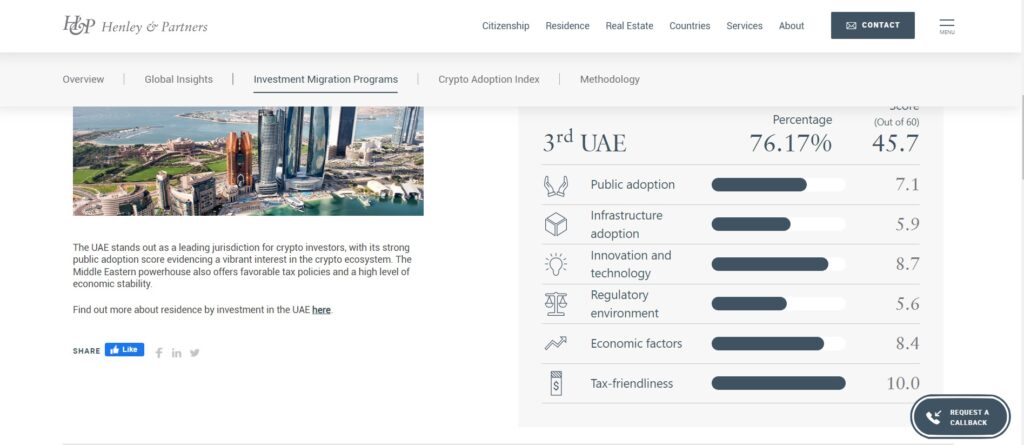Screen dimensions: 1024x445
Task: Share on Twitter icon
Action: pyautogui.click(x=195, y=352)
